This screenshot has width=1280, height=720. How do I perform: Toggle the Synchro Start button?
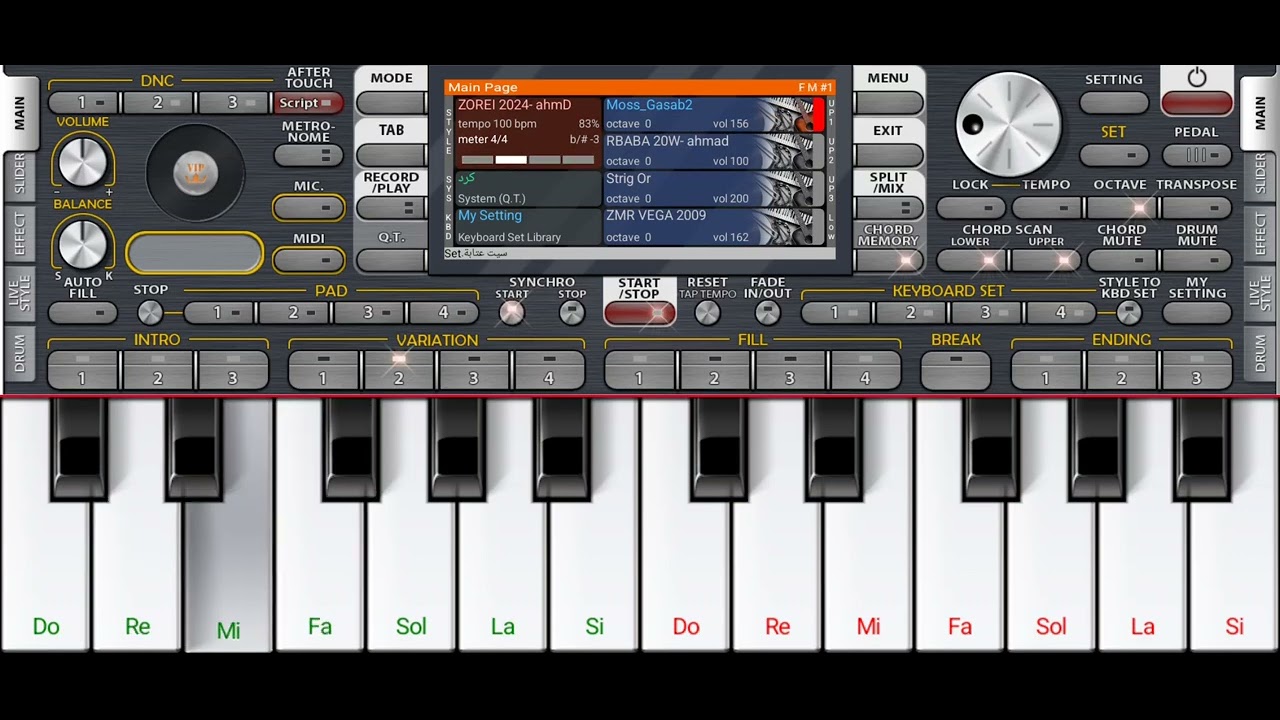pyautogui.click(x=511, y=312)
